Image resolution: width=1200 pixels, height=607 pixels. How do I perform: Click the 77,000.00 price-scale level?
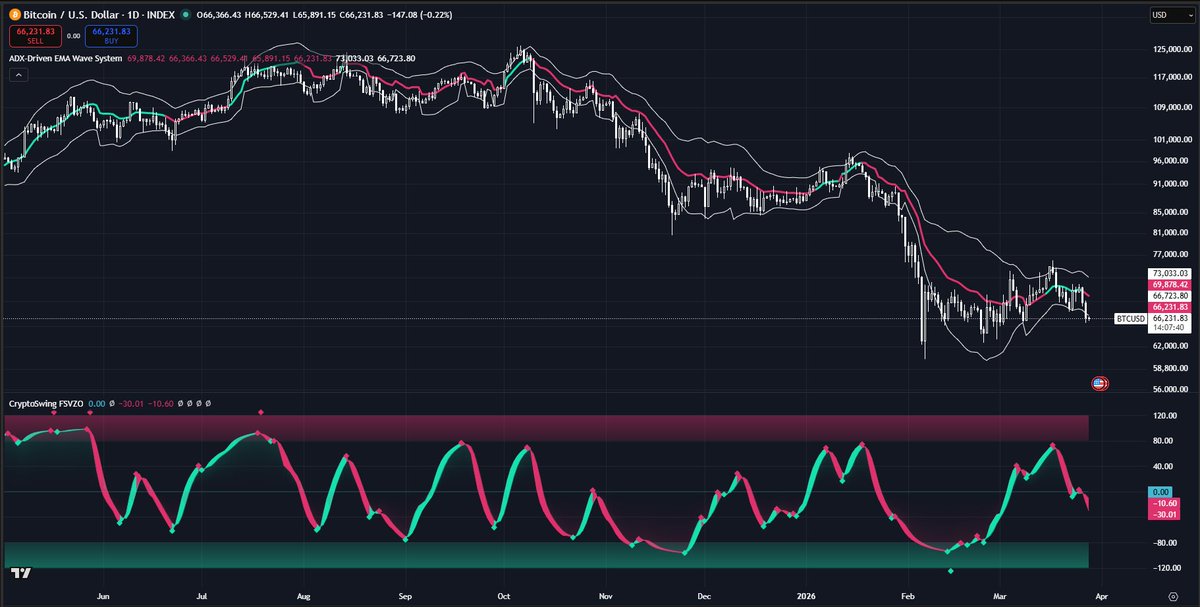click(1170, 254)
